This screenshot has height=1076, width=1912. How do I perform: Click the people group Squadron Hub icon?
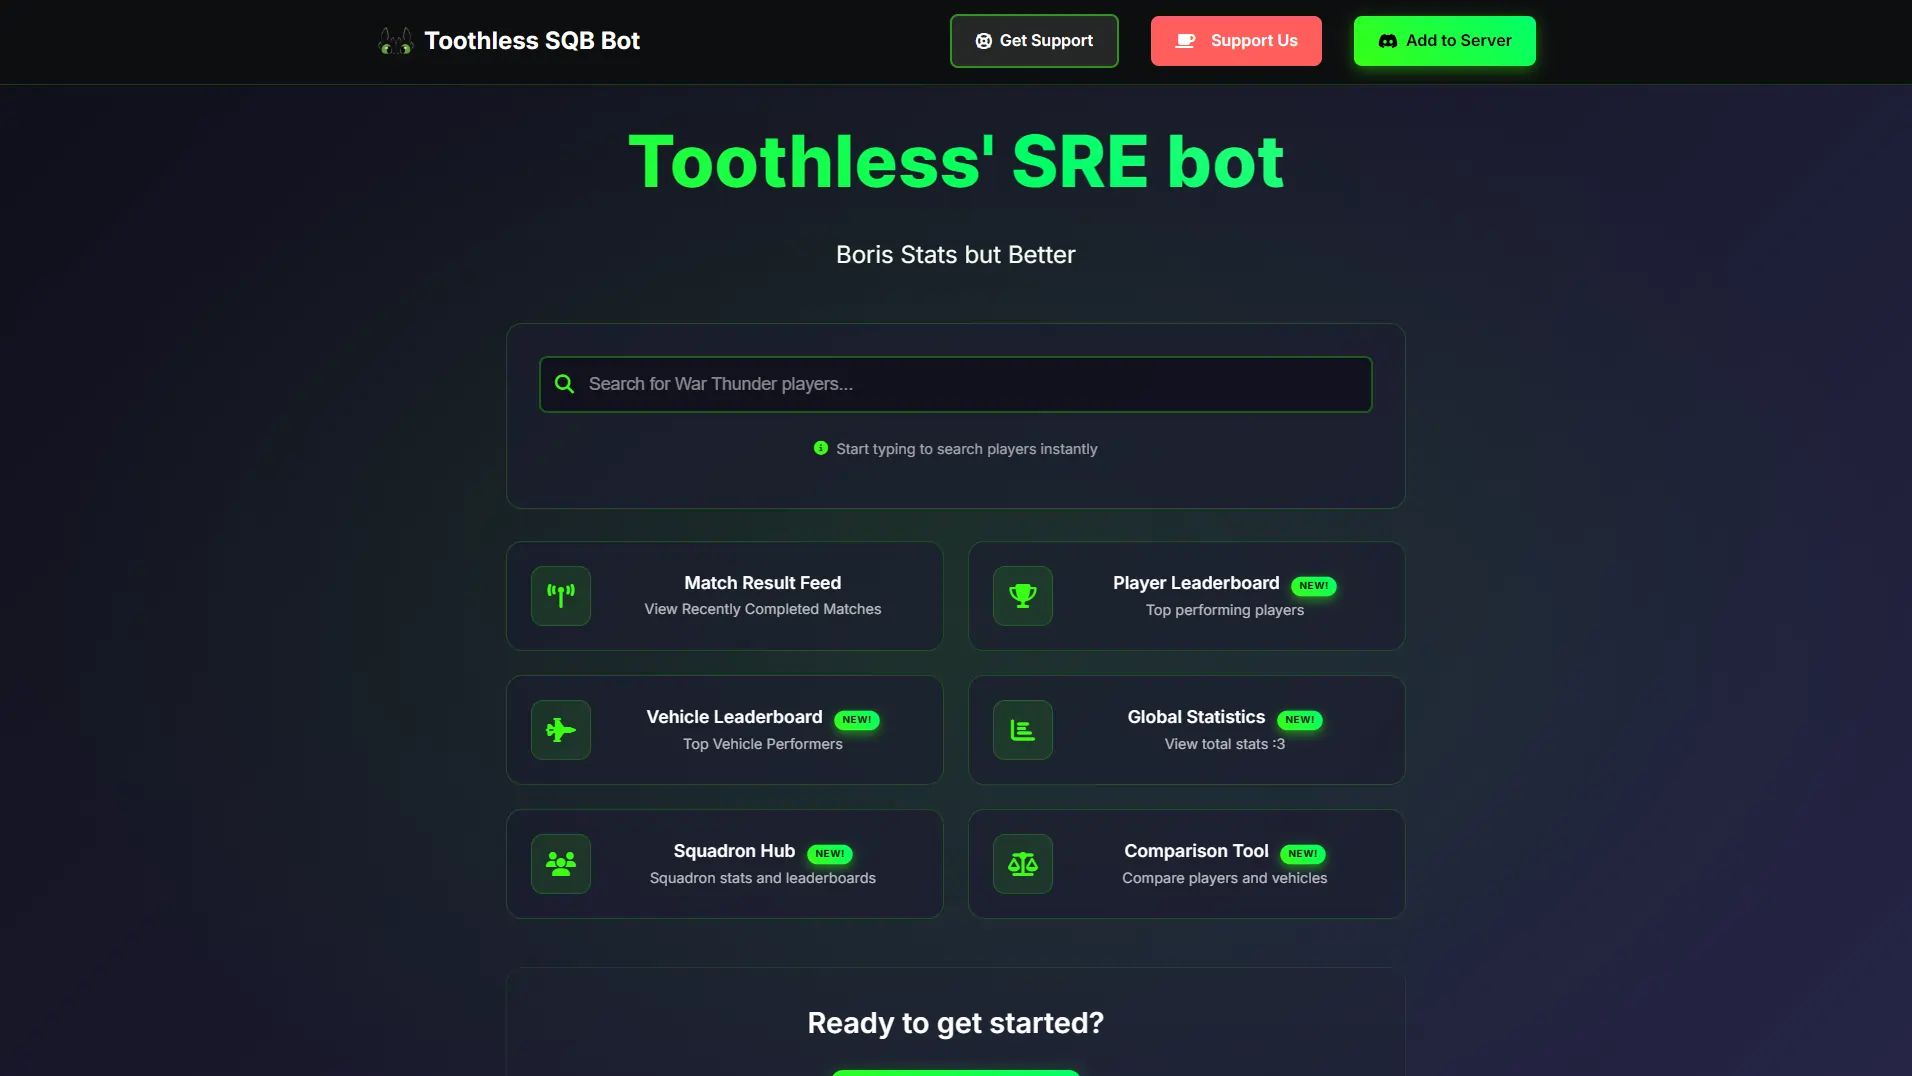[x=561, y=864]
